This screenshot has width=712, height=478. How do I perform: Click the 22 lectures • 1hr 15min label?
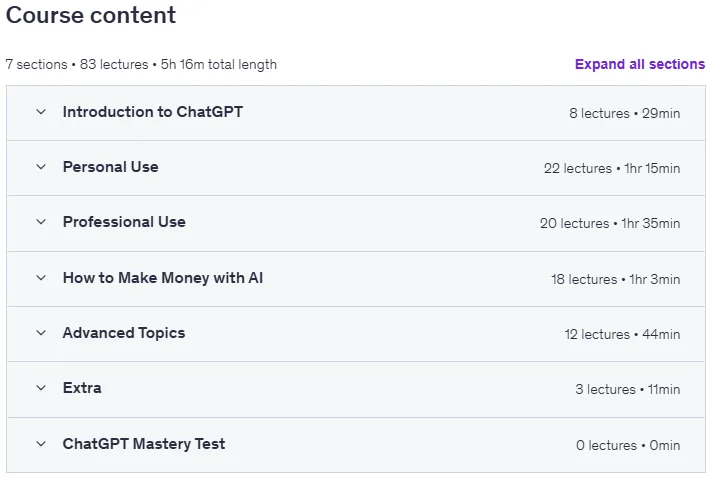coord(612,168)
